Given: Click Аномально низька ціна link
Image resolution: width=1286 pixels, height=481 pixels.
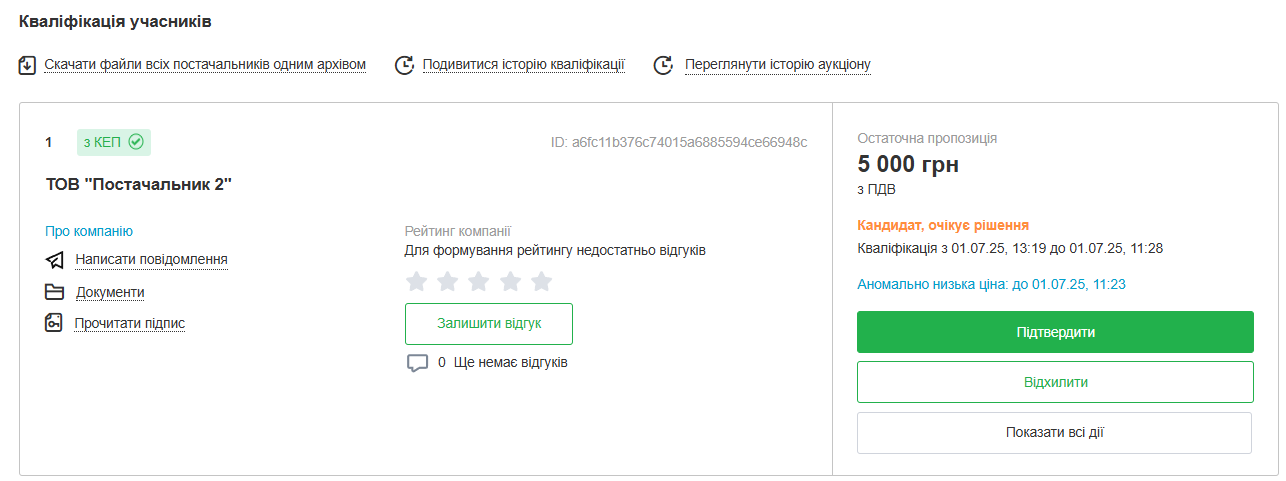Looking at the screenshot, I should coord(991,284).
